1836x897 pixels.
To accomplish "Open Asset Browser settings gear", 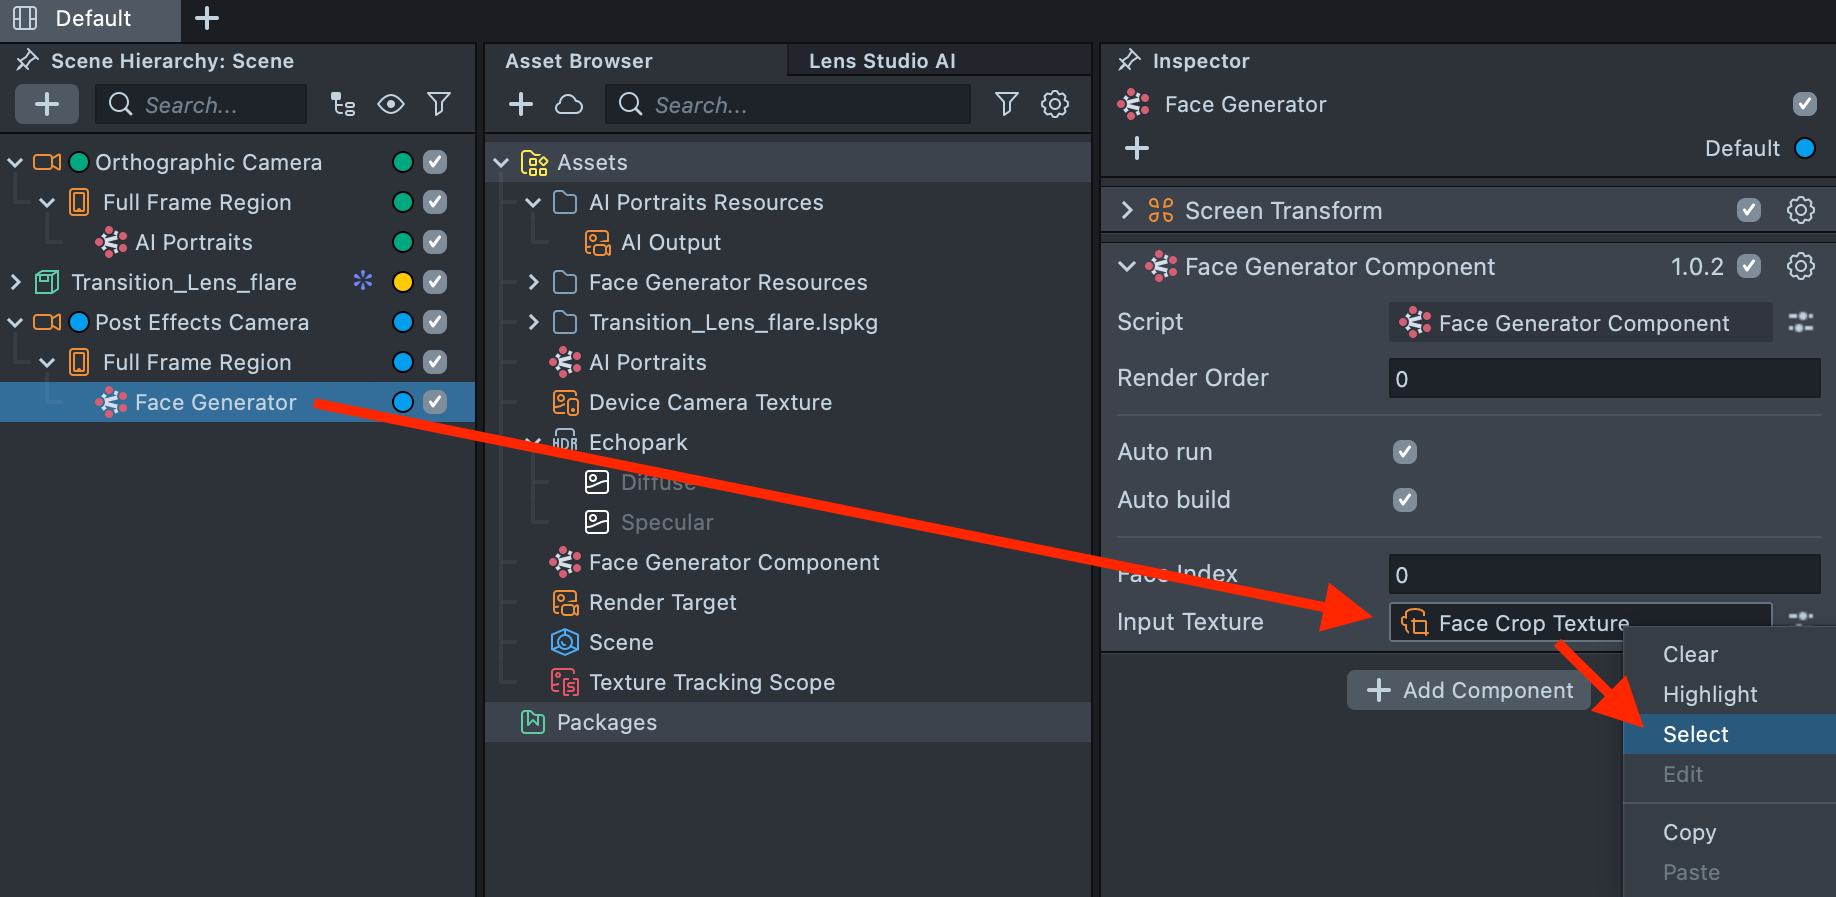I will pos(1055,104).
